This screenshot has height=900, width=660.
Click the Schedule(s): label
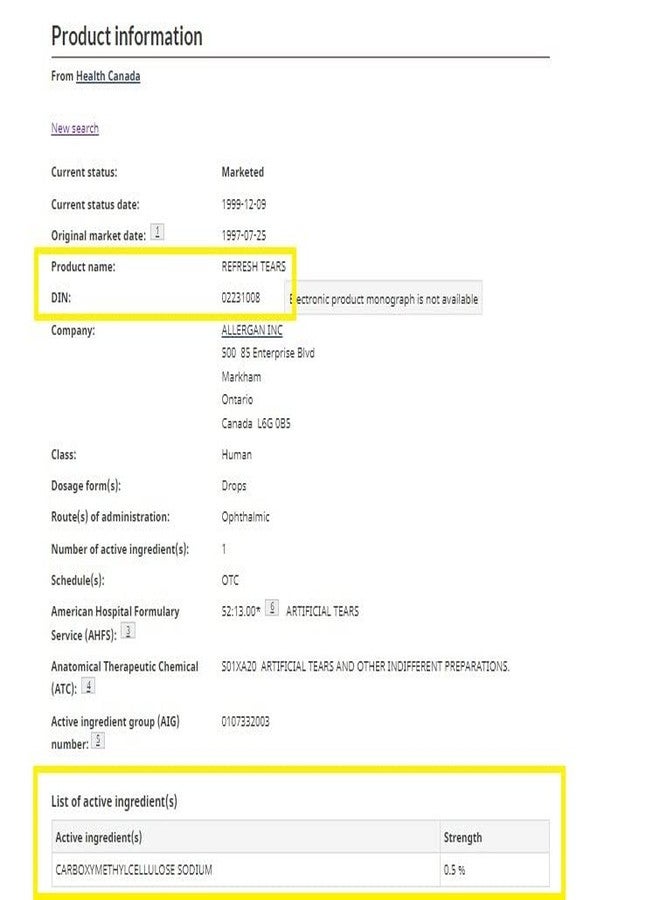coord(78,580)
